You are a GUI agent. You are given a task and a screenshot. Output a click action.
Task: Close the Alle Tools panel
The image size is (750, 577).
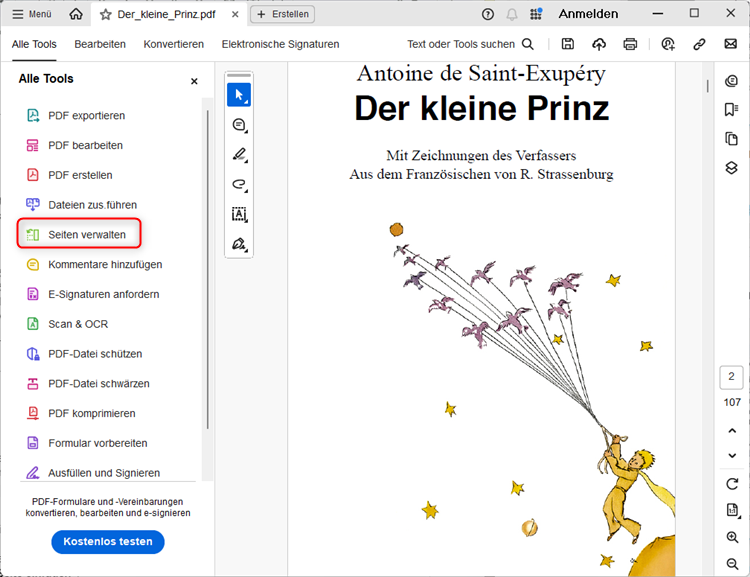pos(194,81)
